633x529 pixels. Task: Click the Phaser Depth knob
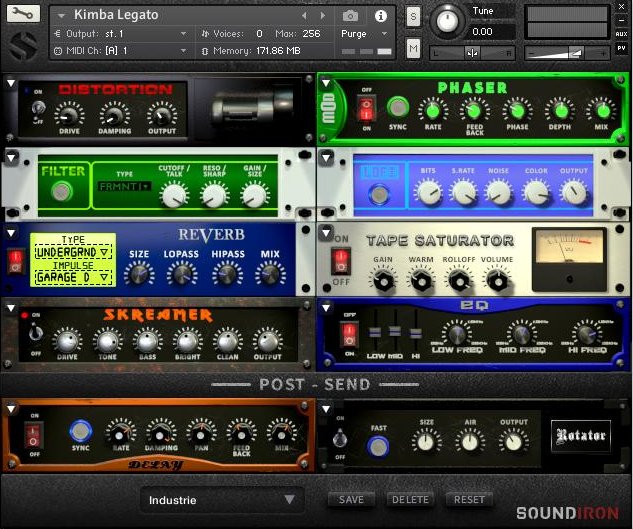coord(560,110)
